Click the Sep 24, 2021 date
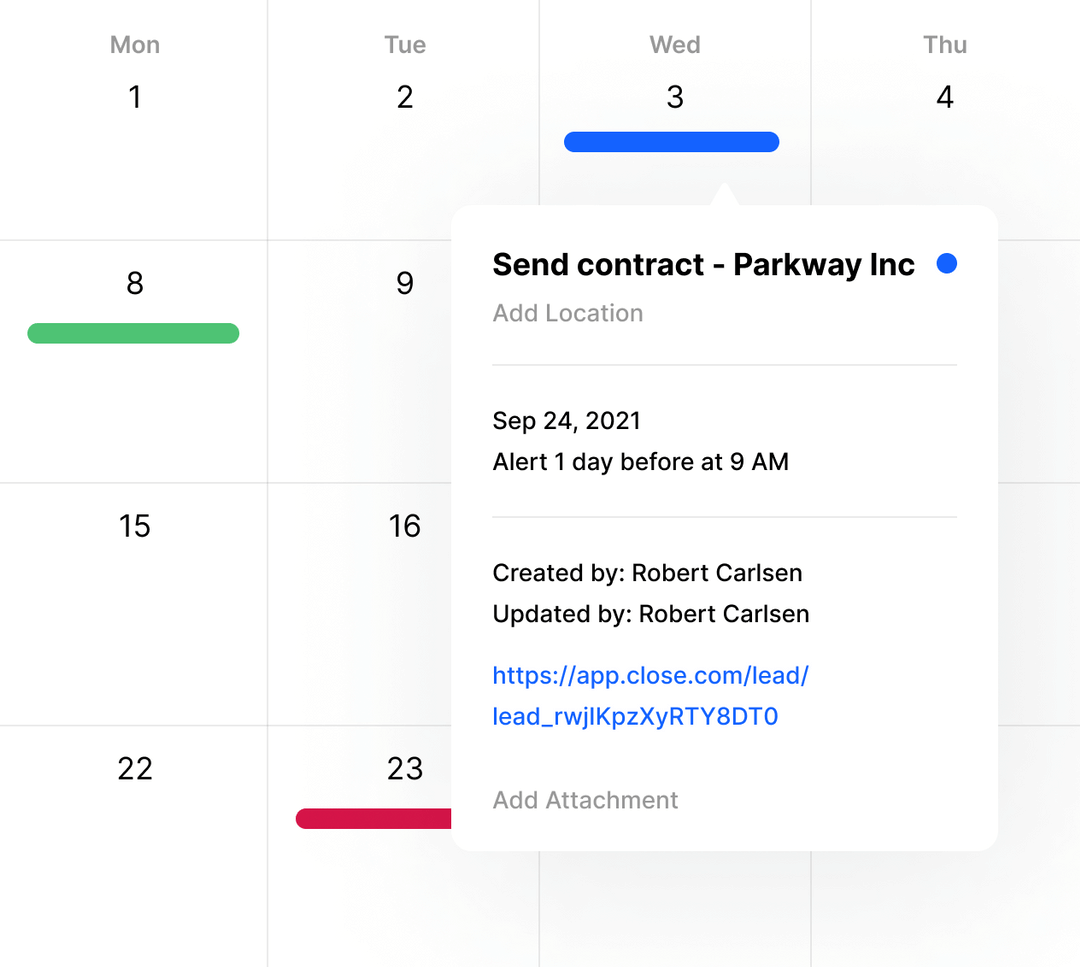This screenshot has height=967, width=1080. [566, 420]
